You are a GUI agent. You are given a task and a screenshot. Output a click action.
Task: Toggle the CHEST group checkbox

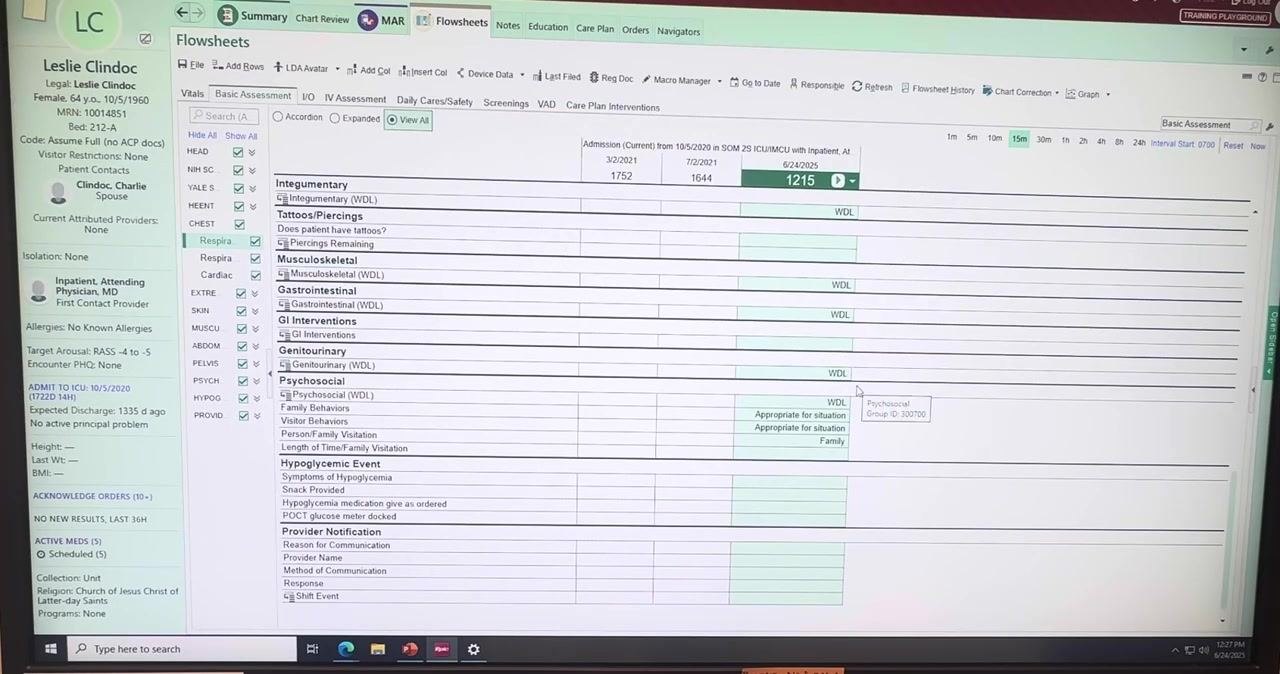coord(239,224)
